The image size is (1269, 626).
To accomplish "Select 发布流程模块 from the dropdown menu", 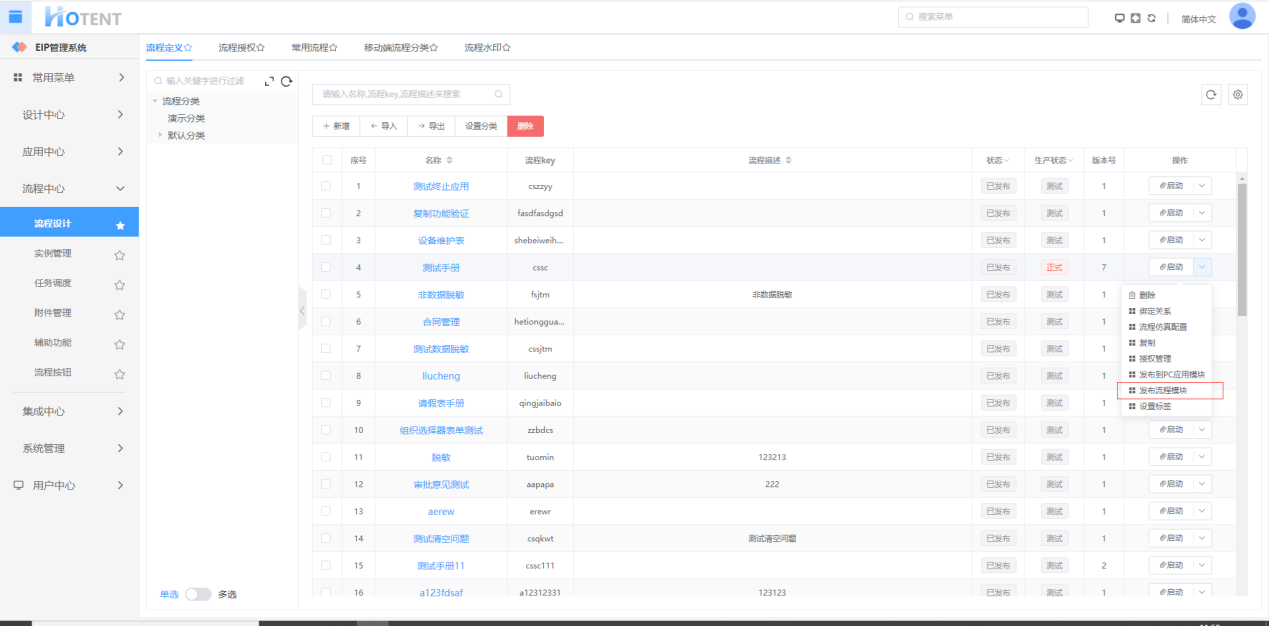I will click(1163, 390).
